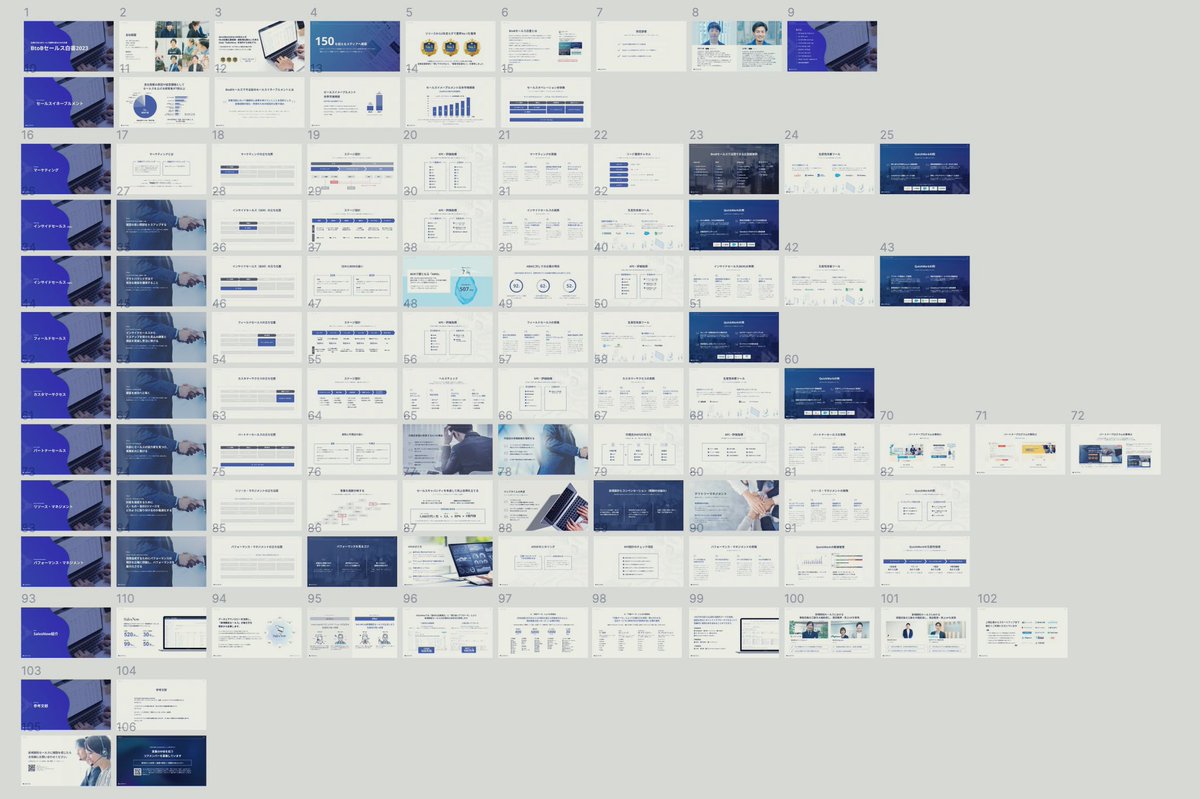Select slide 19 in the マーケティング row
Screen dimensions: 1200x799
click(354, 168)
